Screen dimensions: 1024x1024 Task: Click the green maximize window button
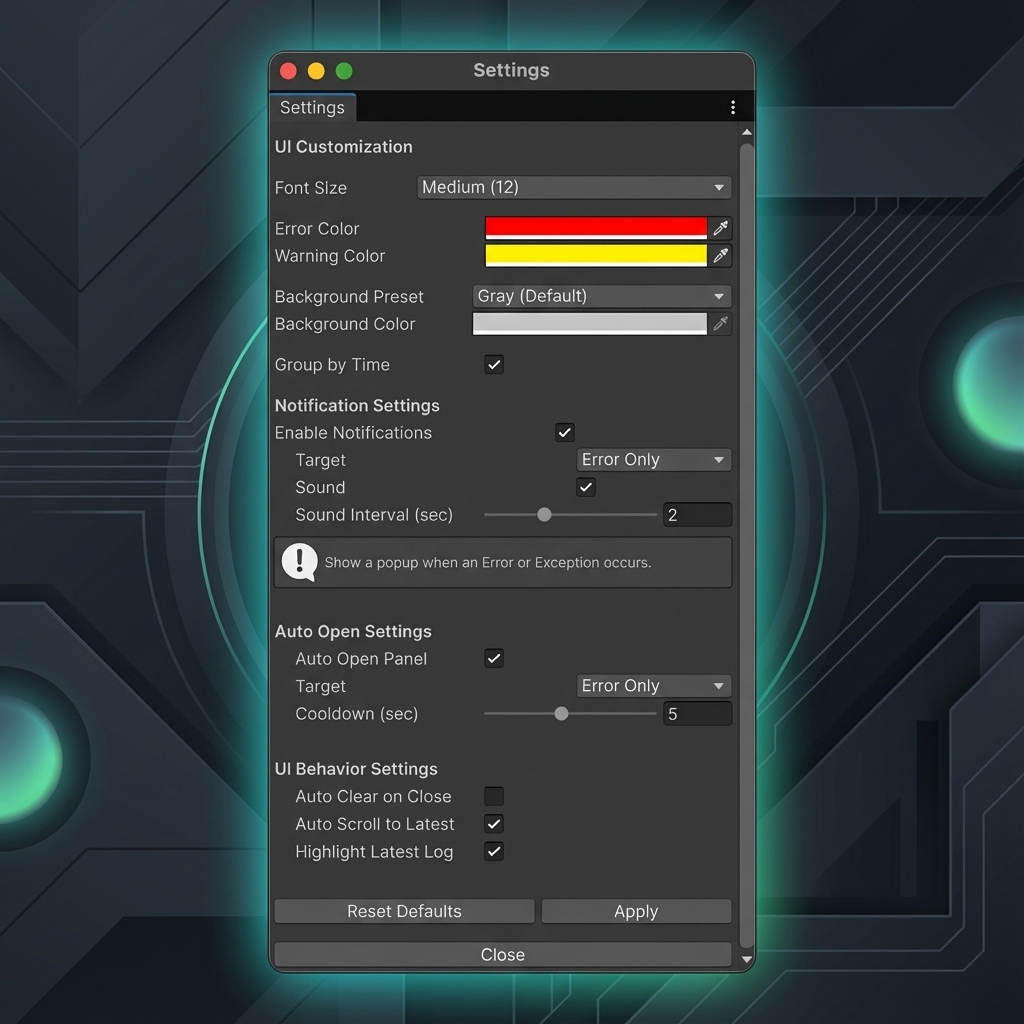(x=344, y=71)
